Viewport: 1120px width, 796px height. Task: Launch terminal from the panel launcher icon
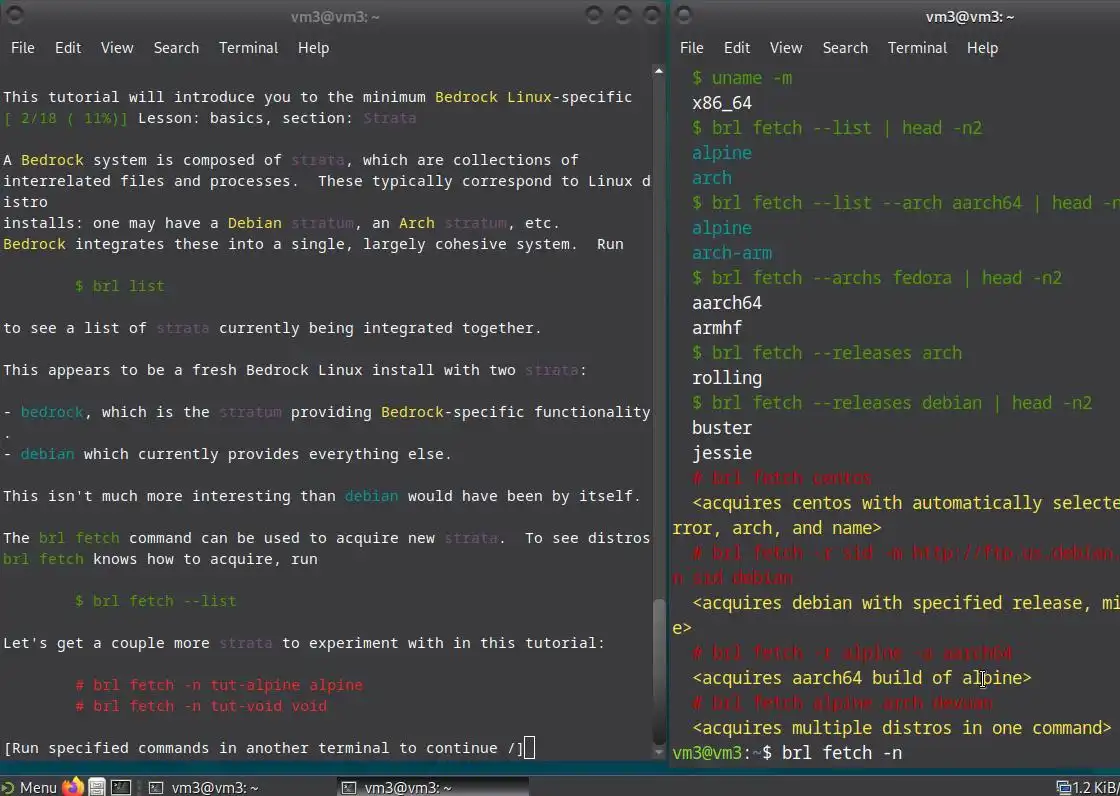(121, 787)
